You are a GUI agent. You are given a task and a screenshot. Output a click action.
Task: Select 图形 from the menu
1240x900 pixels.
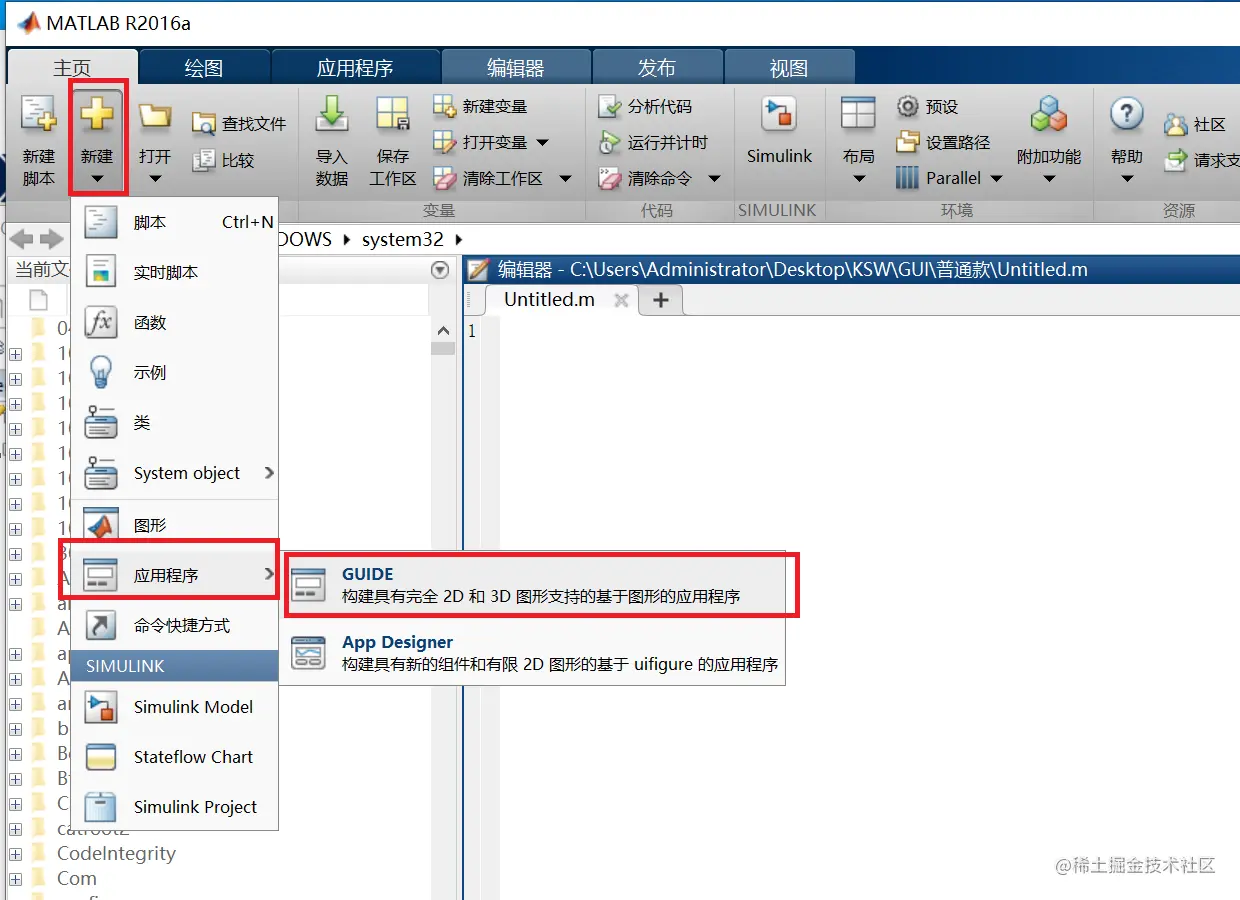pyautogui.click(x=175, y=525)
